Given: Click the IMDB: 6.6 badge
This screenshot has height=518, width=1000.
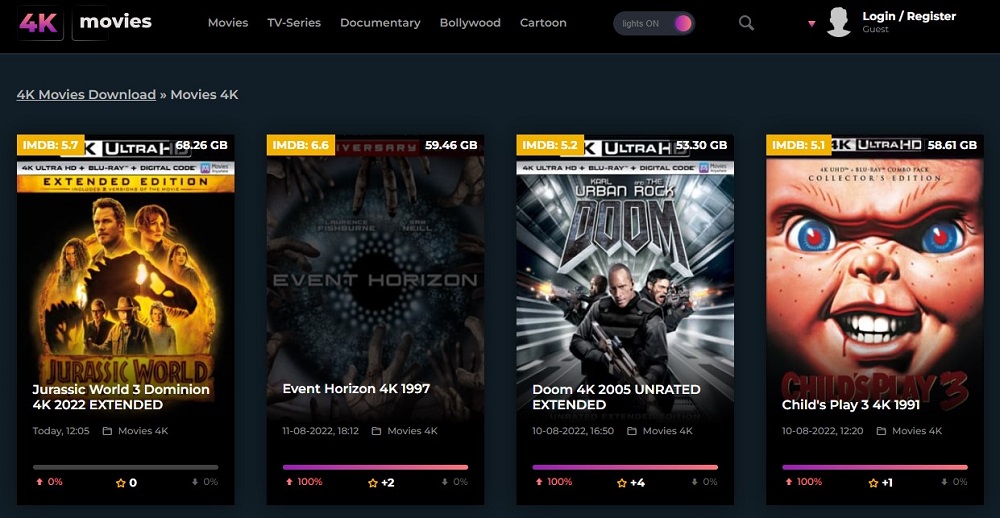Looking at the screenshot, I should pos(300,145).
